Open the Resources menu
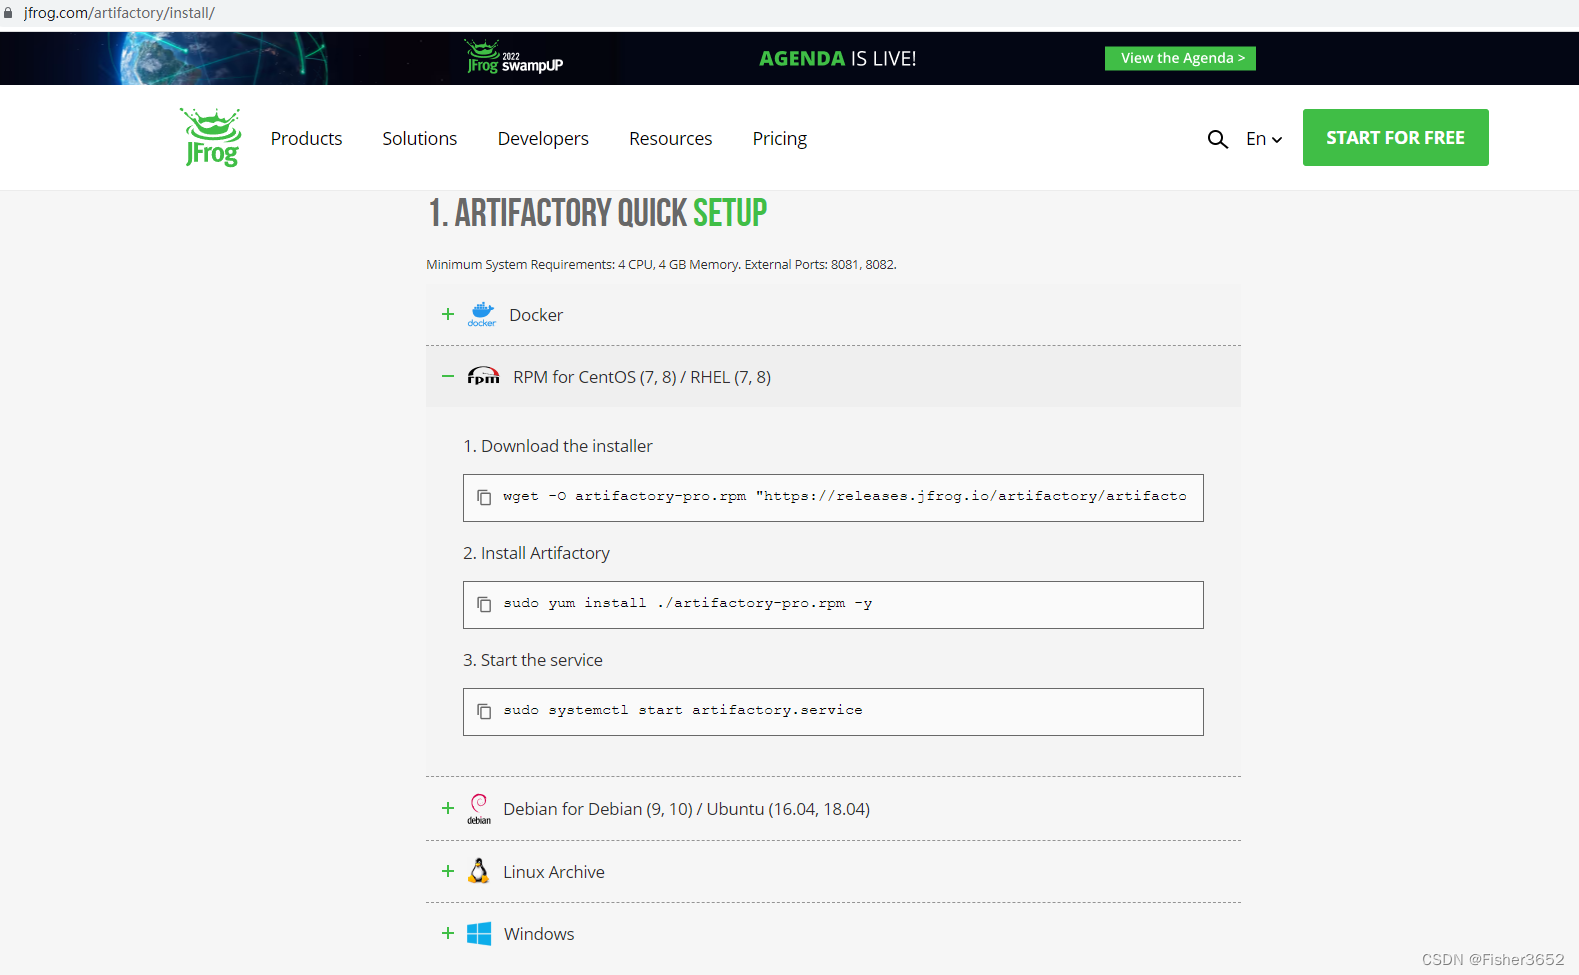1579x975 pixels. (671, 139)
